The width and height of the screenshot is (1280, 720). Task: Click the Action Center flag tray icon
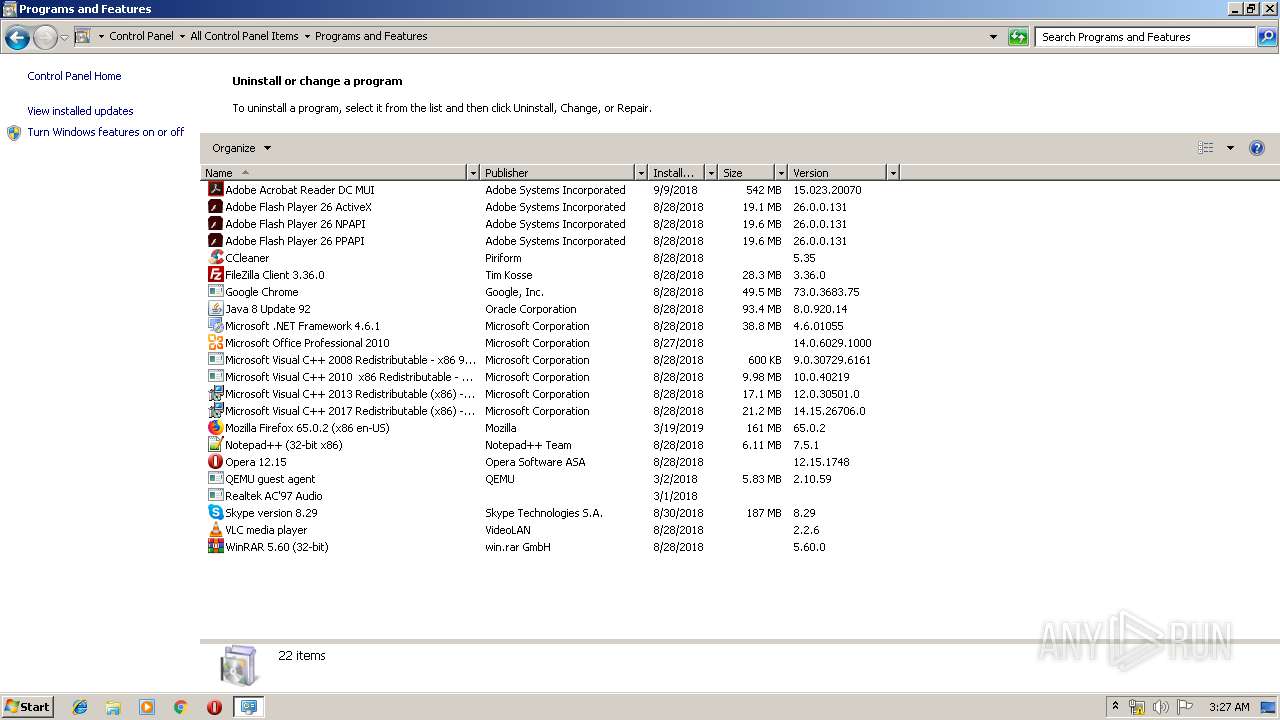(1185, 707)
